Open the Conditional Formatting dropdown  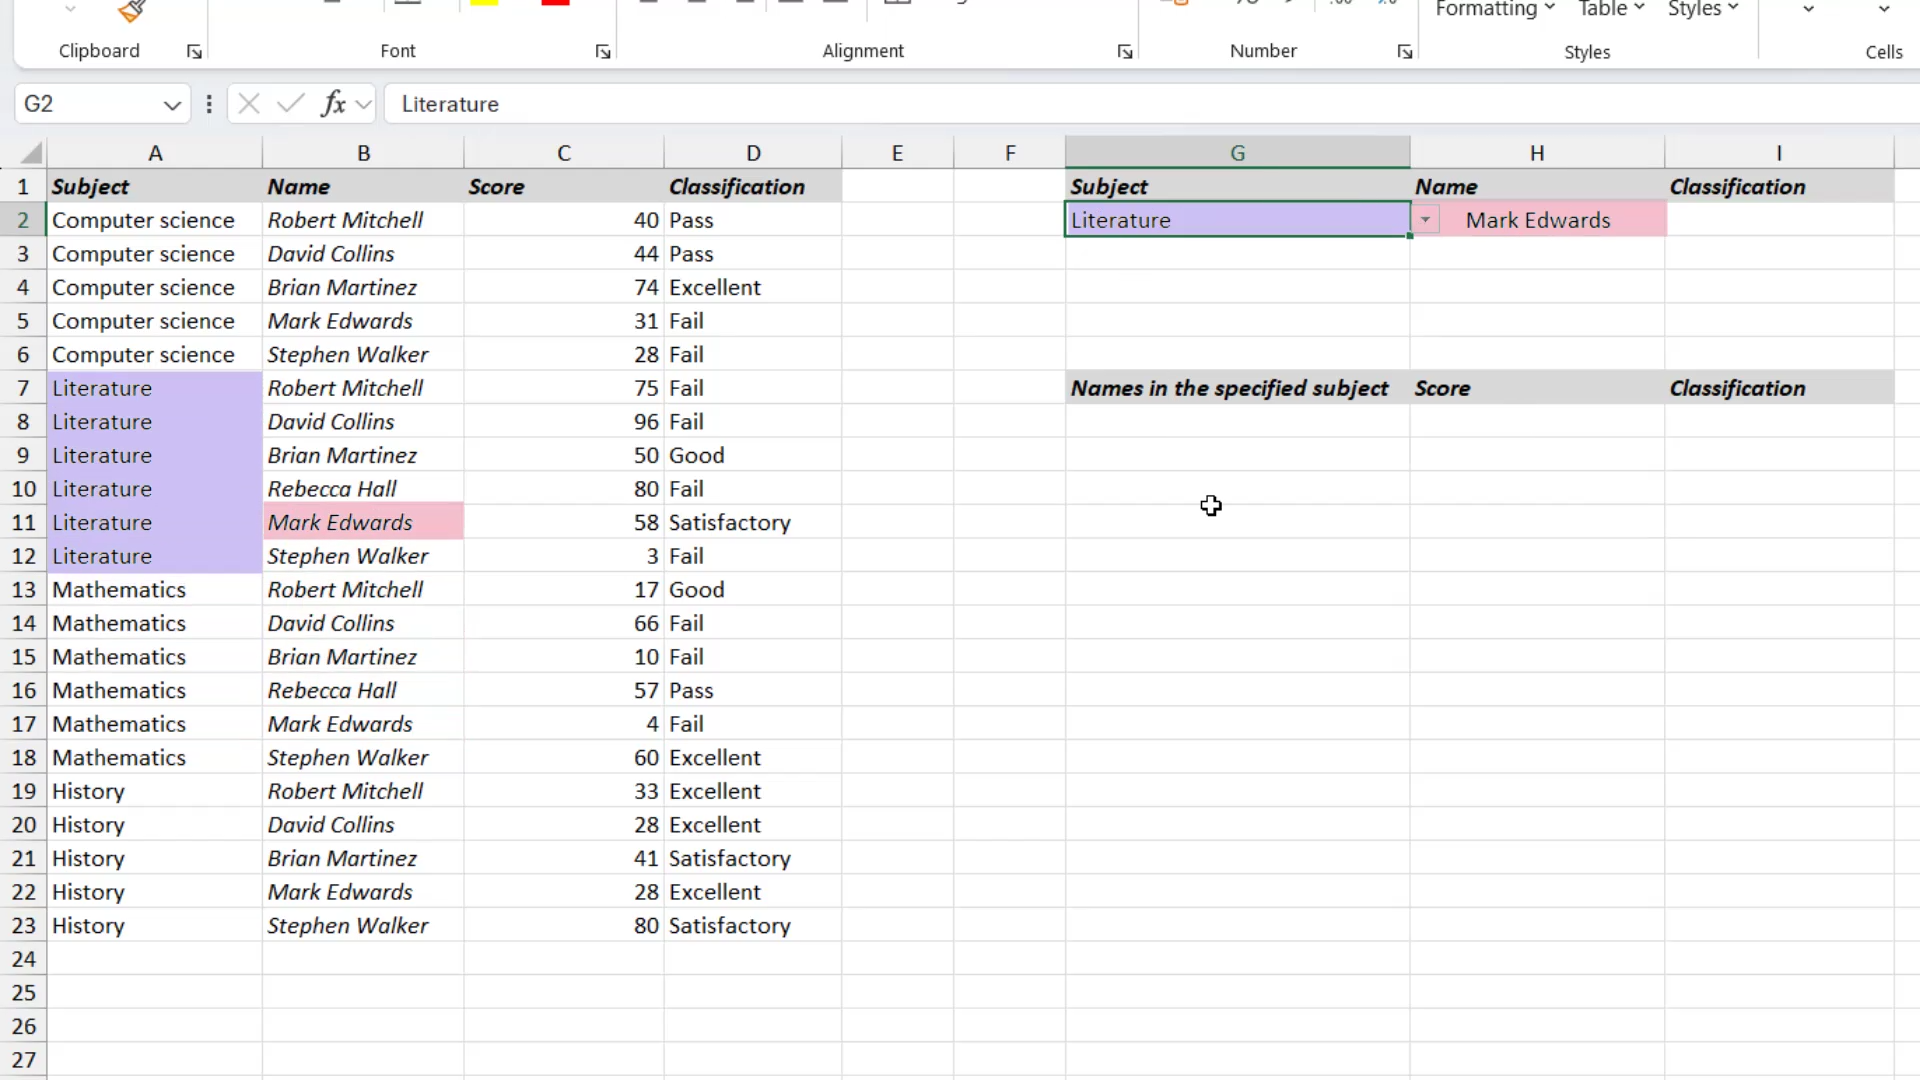pyautogui.click(x=1495, y=9)
